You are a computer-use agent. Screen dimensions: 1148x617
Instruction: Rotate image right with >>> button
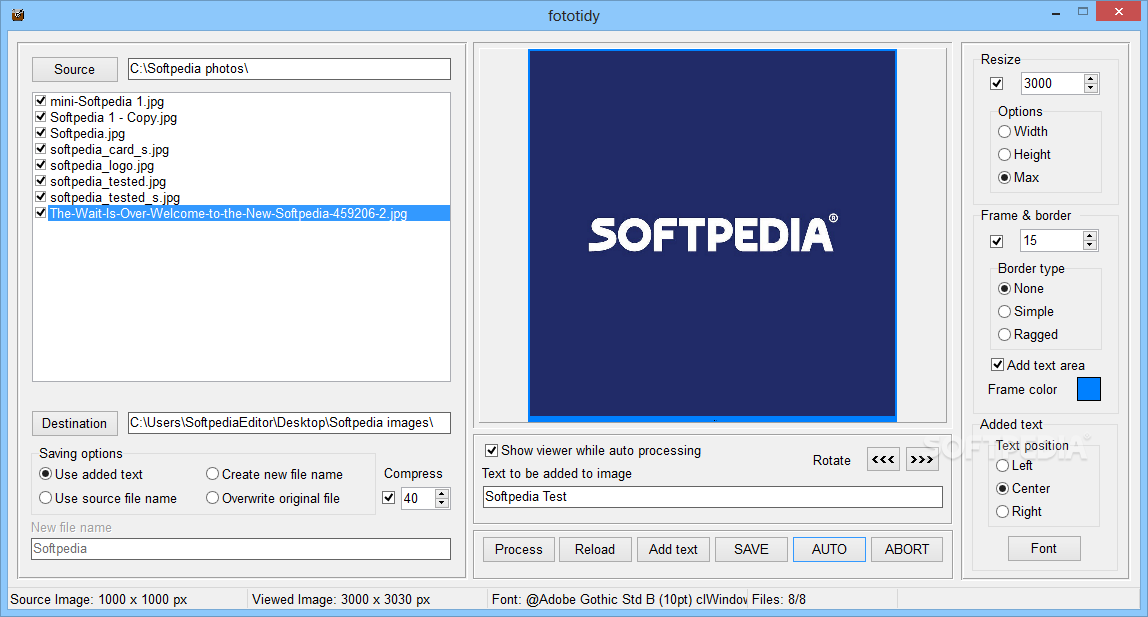[x=922, y=460]
